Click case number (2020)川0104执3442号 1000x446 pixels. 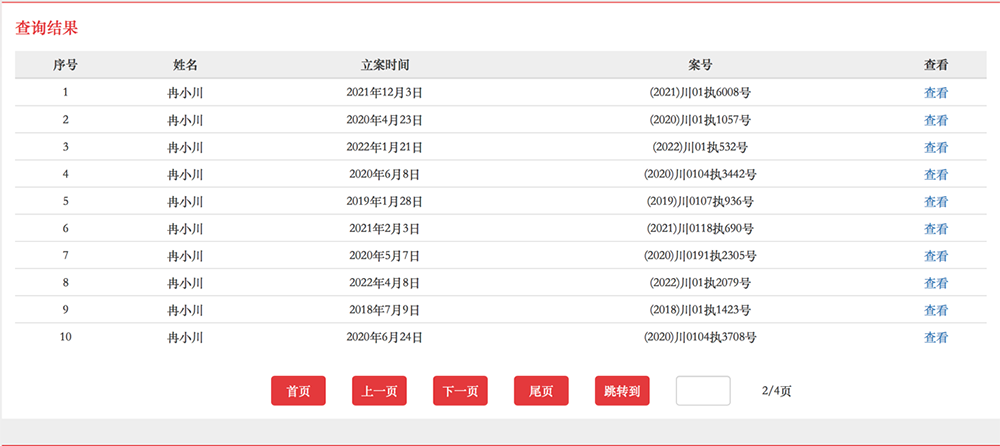click(700, 174)
